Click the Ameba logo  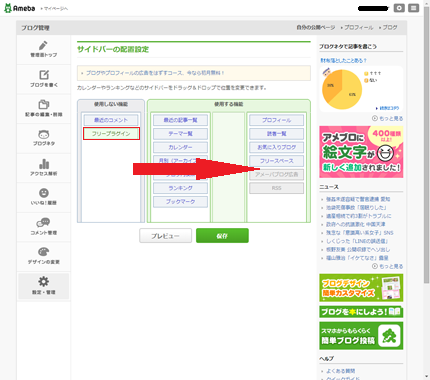pyautogui.click(x=19, y=8)
